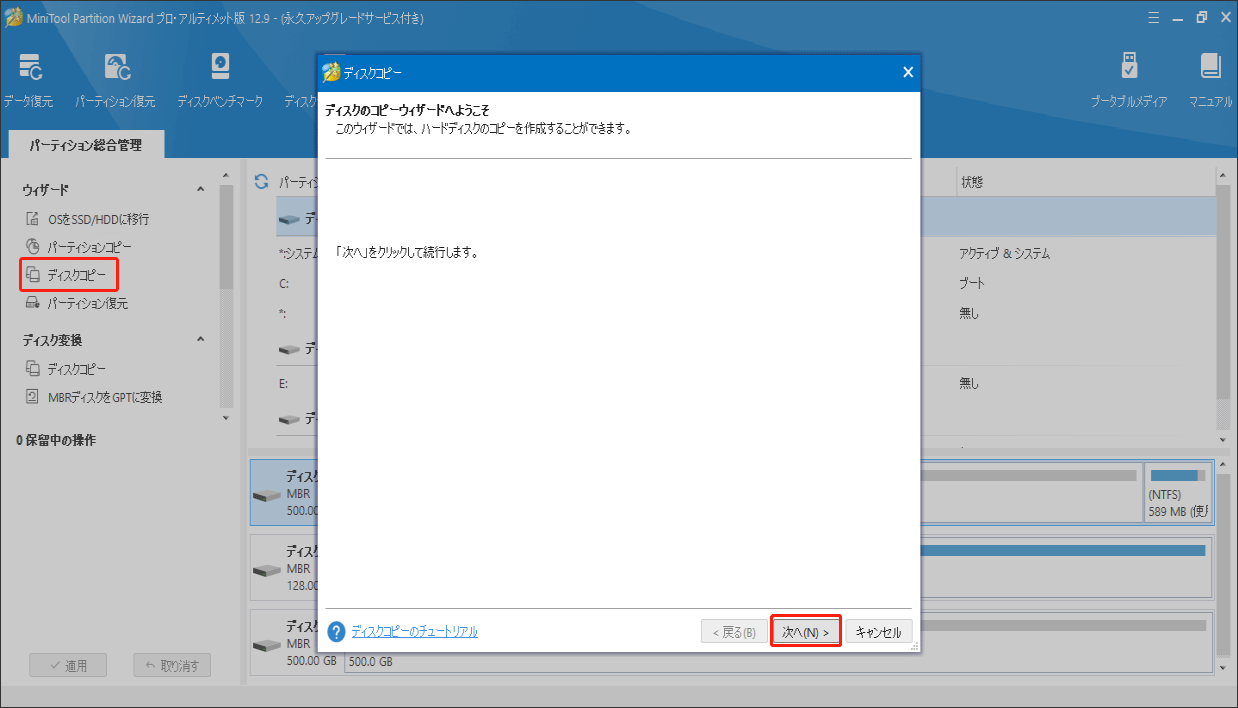Open the パーティション復元 toolbar tool

(x=115, y=80)
